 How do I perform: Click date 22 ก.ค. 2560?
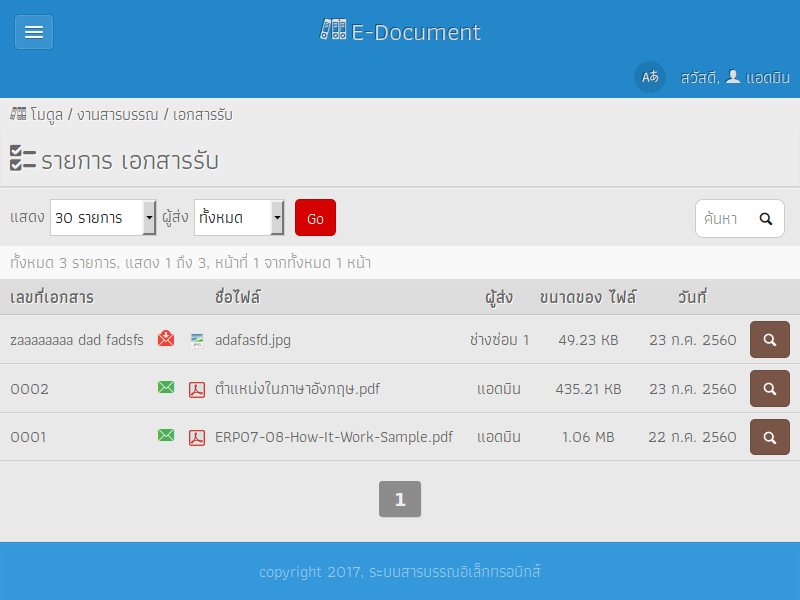tap(692, 437)
